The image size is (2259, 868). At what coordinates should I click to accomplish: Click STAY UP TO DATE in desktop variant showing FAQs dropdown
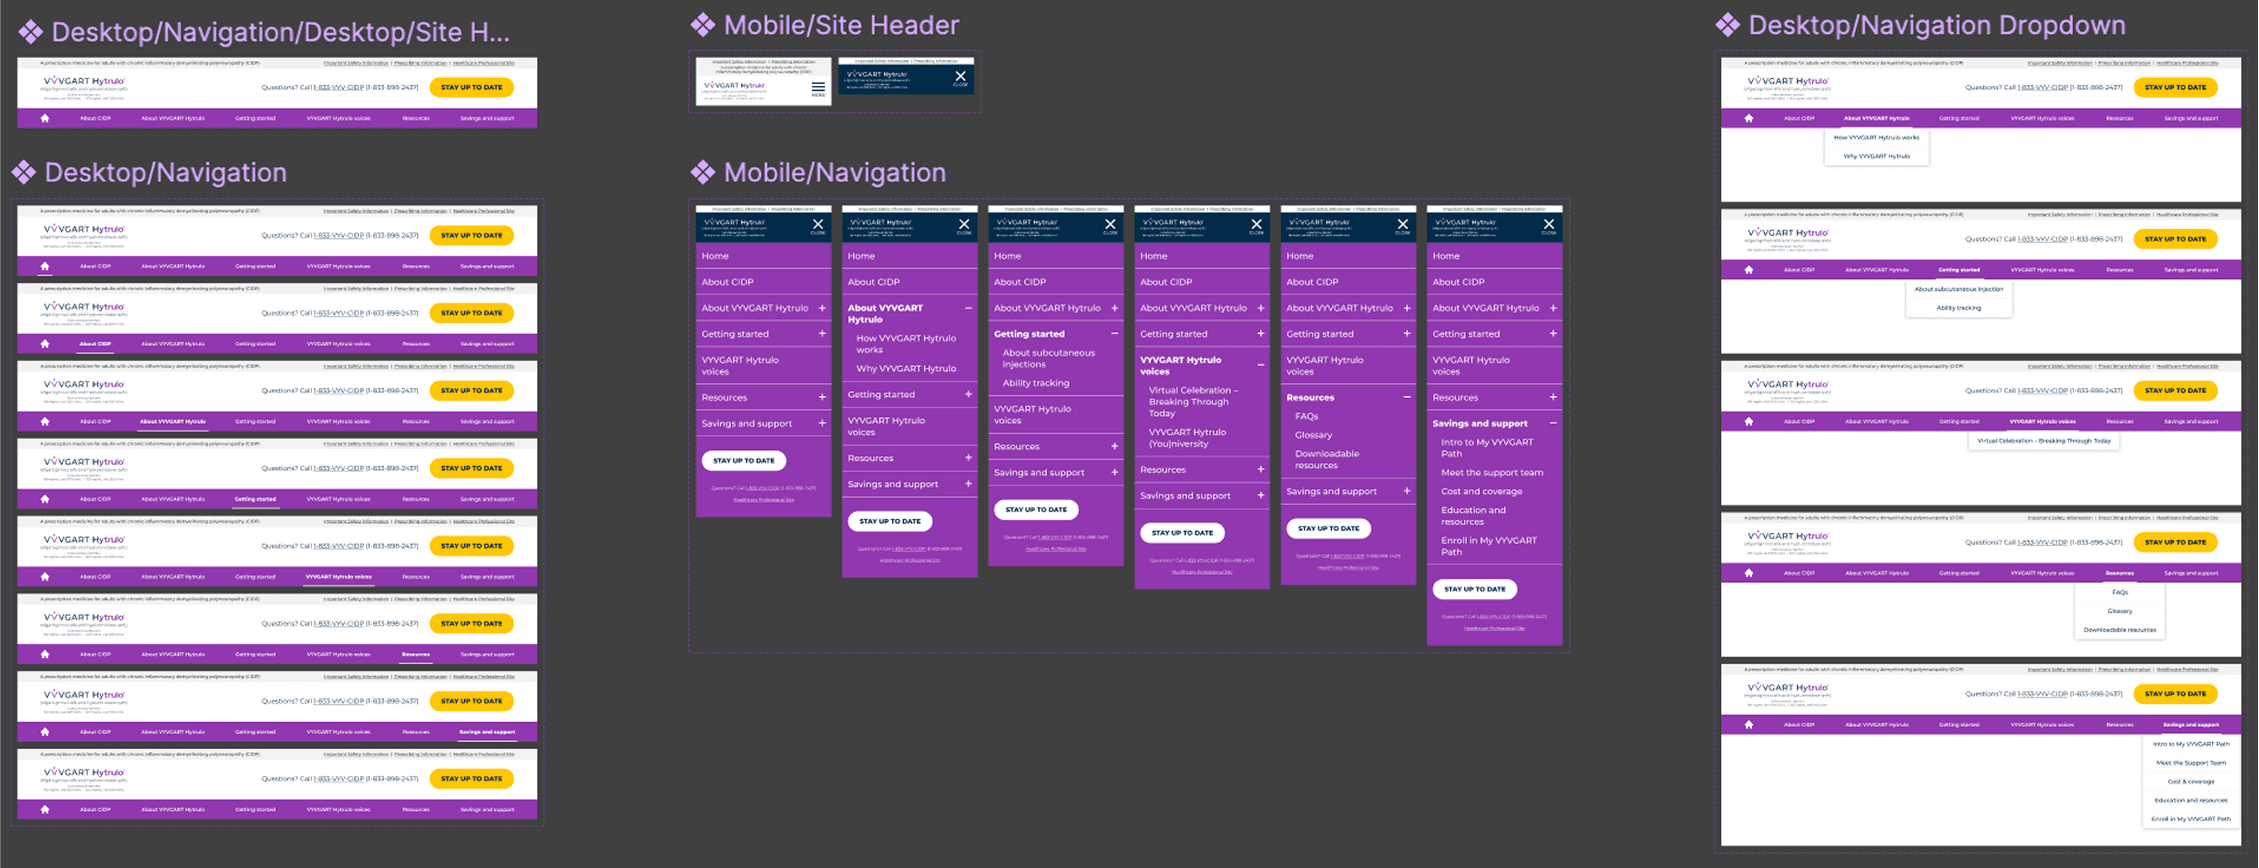pyautogui.click(x=2175, y=542)
